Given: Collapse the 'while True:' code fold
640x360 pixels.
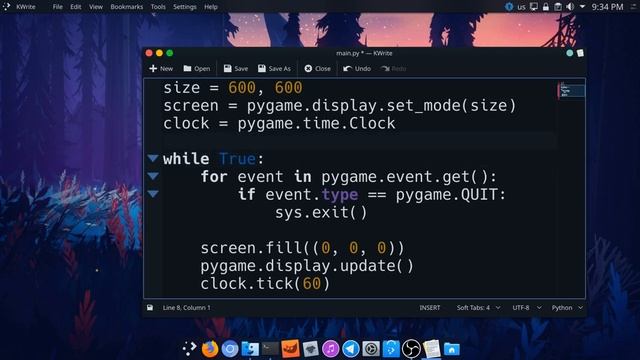Looking at the screenshot, I should point(153,158).
